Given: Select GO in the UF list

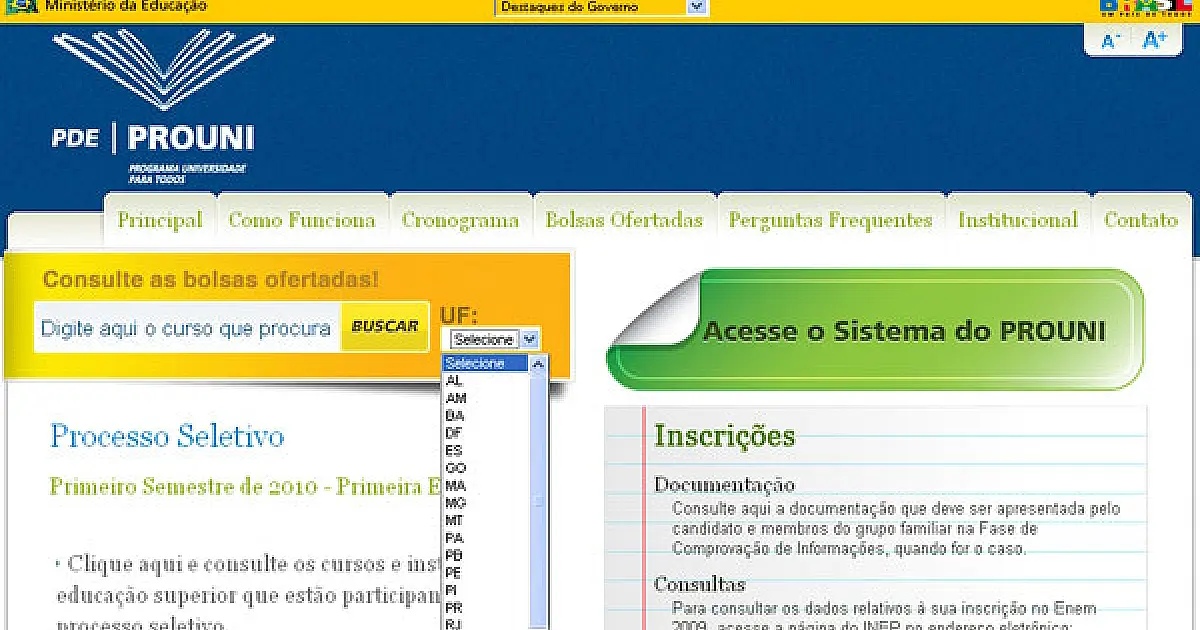Looking at the screenshot, I should click(x=486, y=468).
